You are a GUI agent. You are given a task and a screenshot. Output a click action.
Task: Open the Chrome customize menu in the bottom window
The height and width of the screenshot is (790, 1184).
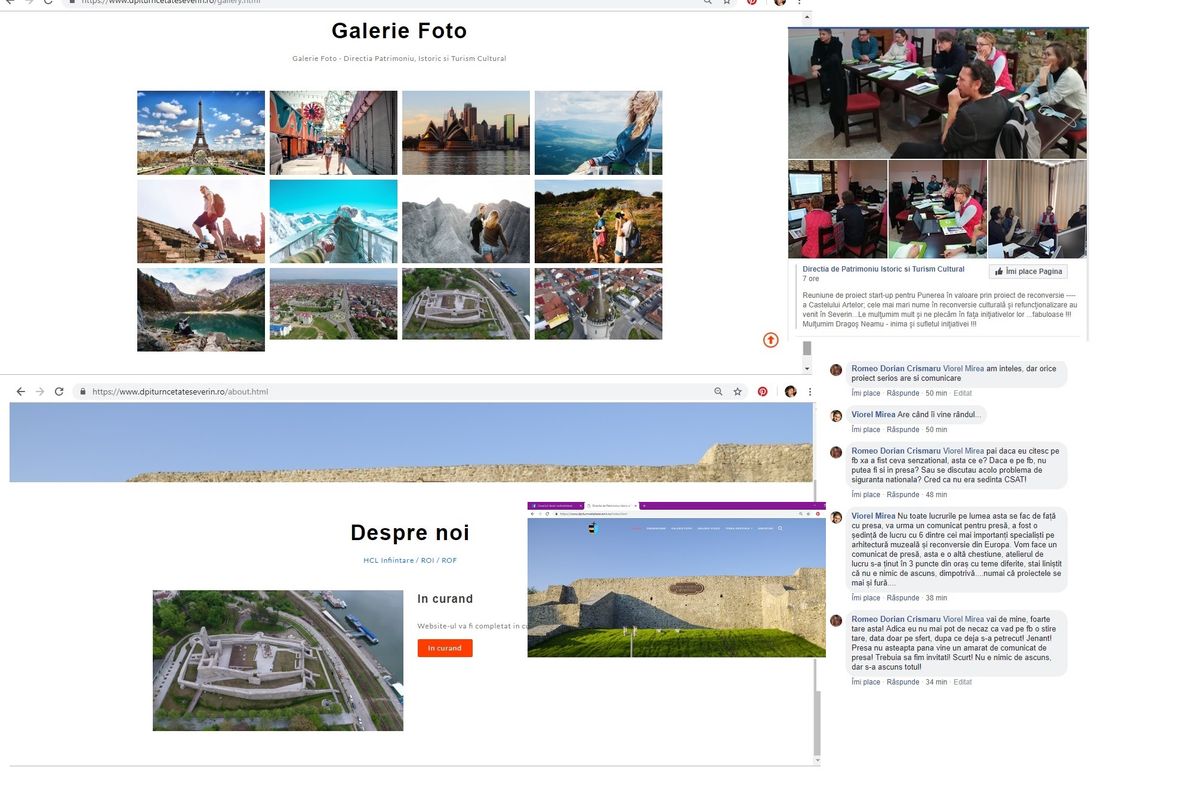coord(810,391)
